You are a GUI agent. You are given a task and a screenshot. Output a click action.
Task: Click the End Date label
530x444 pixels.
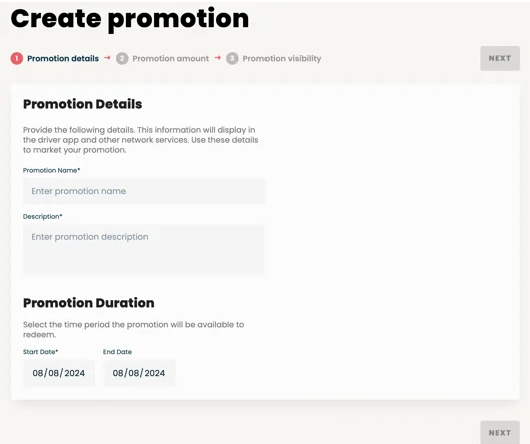(x=117, y=352)
